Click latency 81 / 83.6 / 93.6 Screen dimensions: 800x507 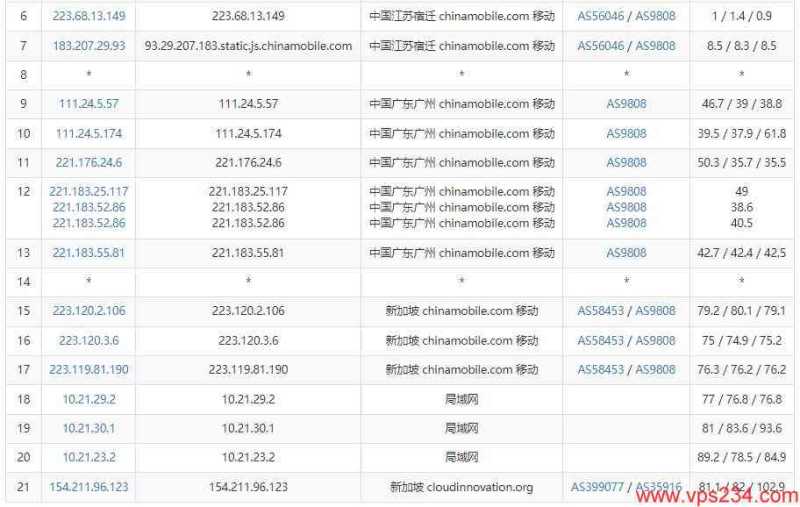click(x=741, y=428)
